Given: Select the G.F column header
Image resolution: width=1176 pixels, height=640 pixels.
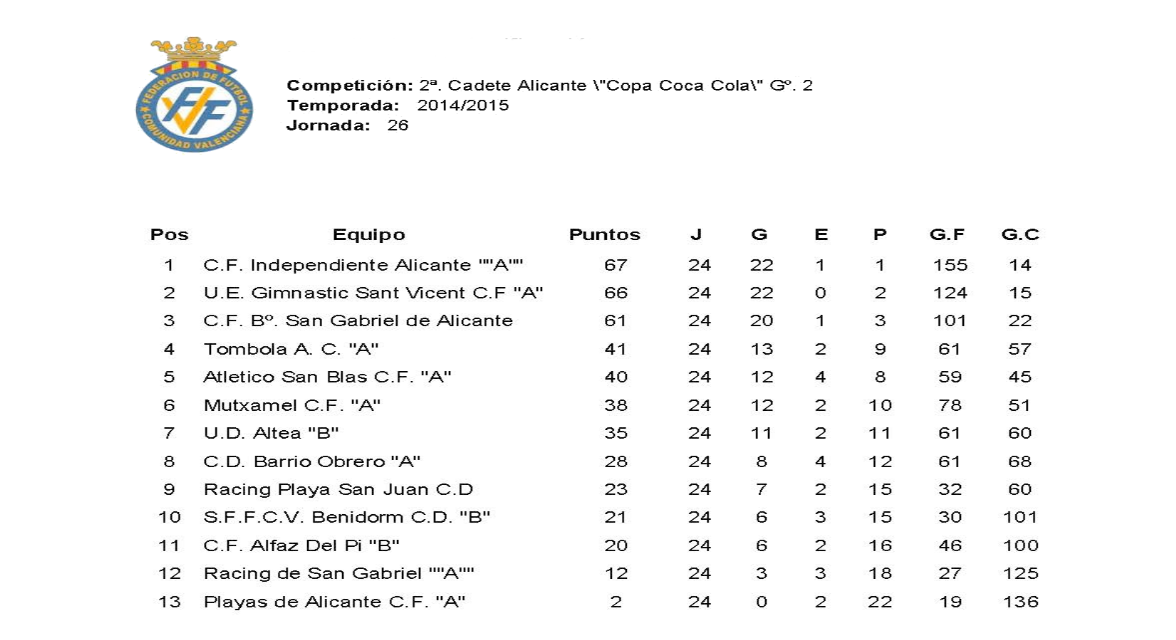Looking at the screenshot, I should click(947, 235).
